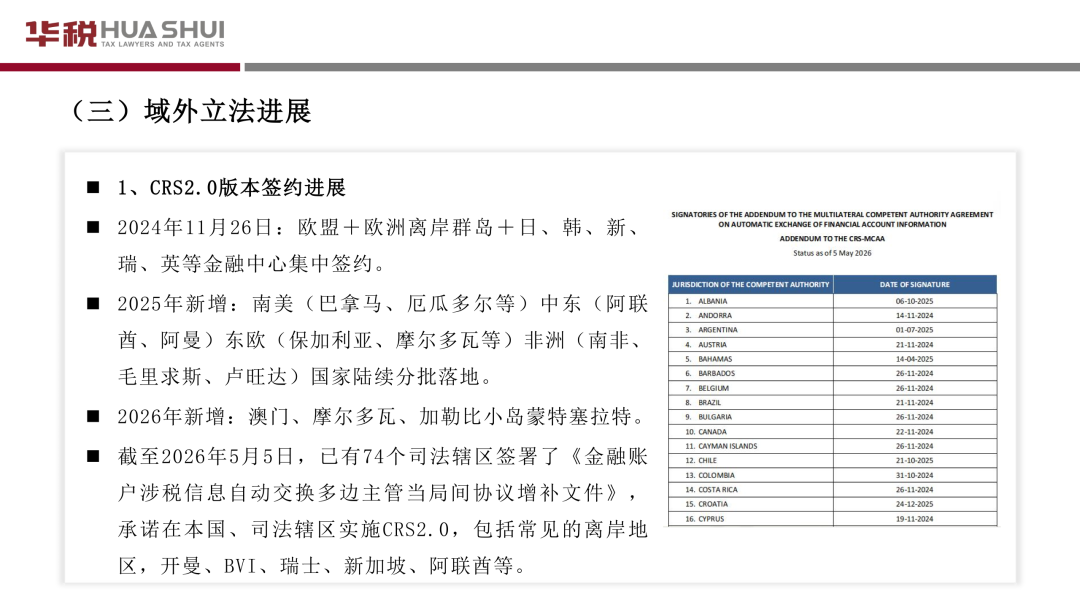Click the BULGARIA row name cell
This screenshot has width=1080, height=608.
coord(751,417)
